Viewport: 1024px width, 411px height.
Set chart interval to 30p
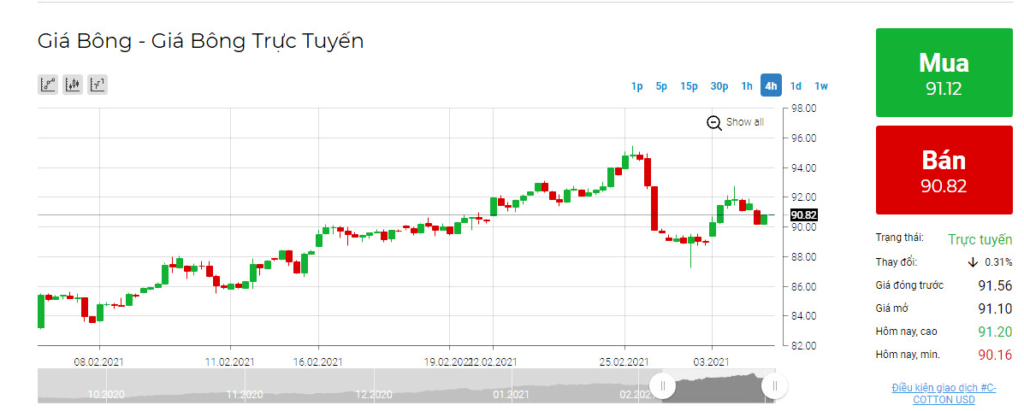point(719,86)
